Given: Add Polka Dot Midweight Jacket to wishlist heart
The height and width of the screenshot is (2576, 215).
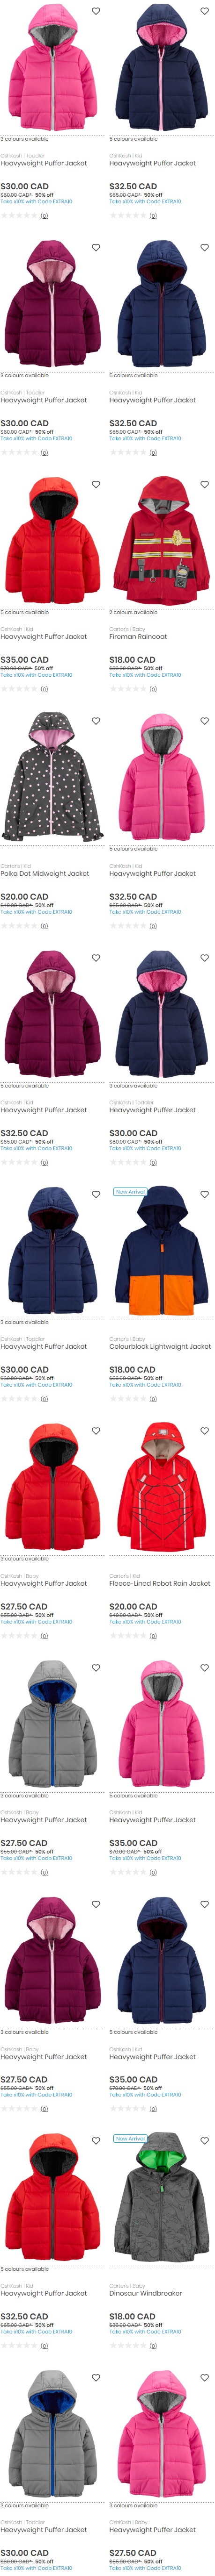Looking at the screenshot, I should tap(96, 721).
